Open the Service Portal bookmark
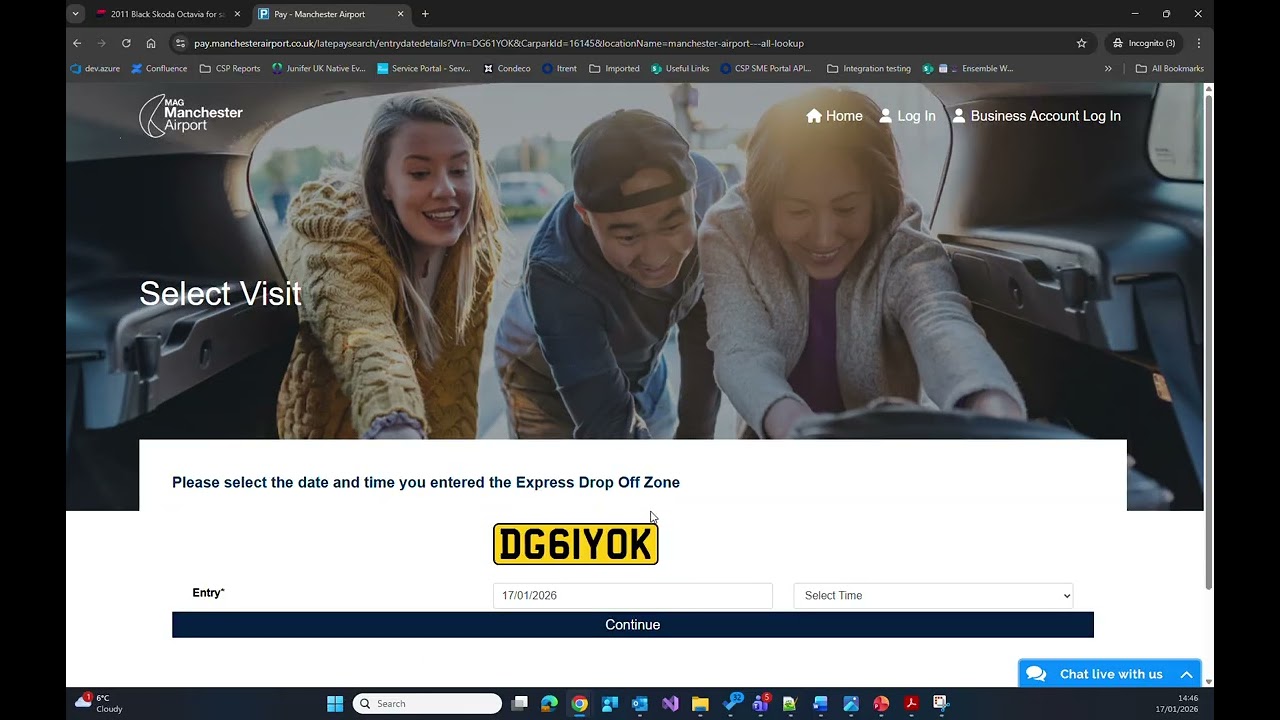The height and width of the screenshot is (720, 1280). pyautogui.click(x=424, y=69)
